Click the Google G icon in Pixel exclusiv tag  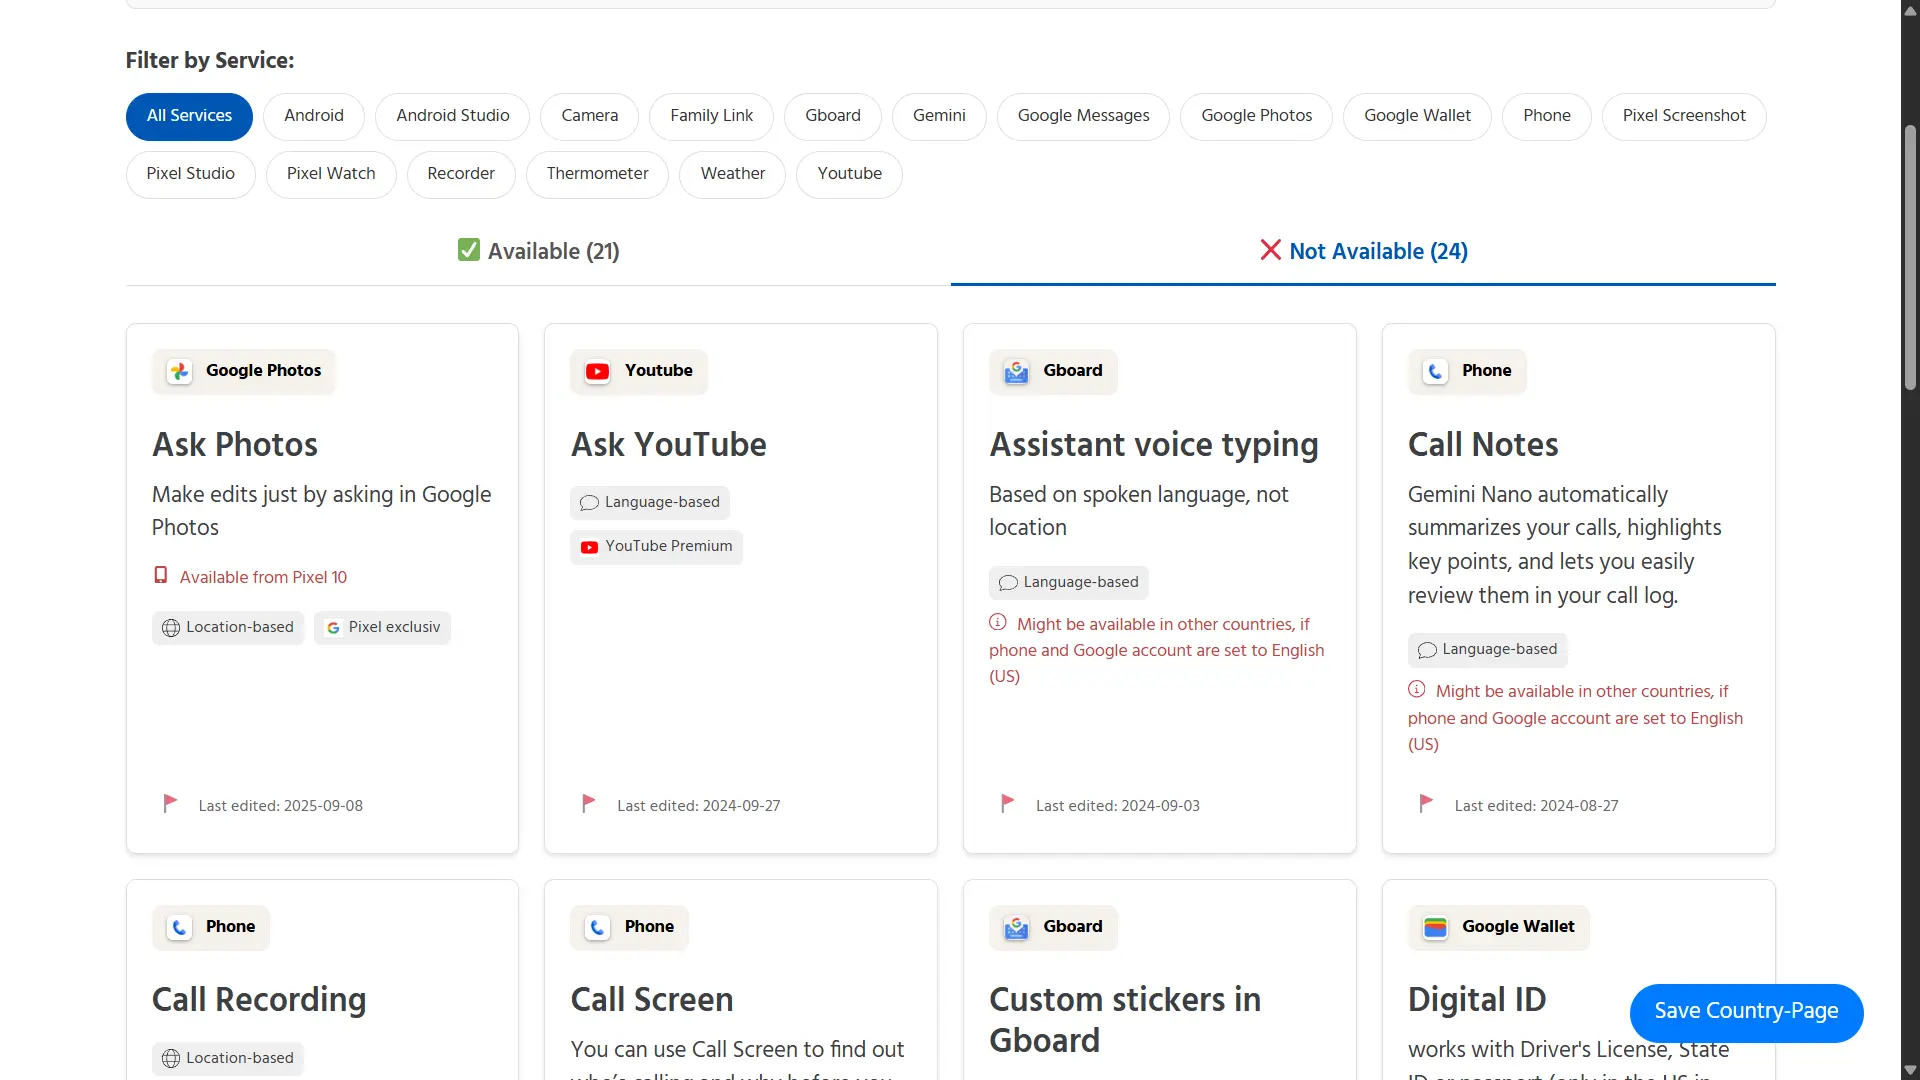tap(334, 628)
